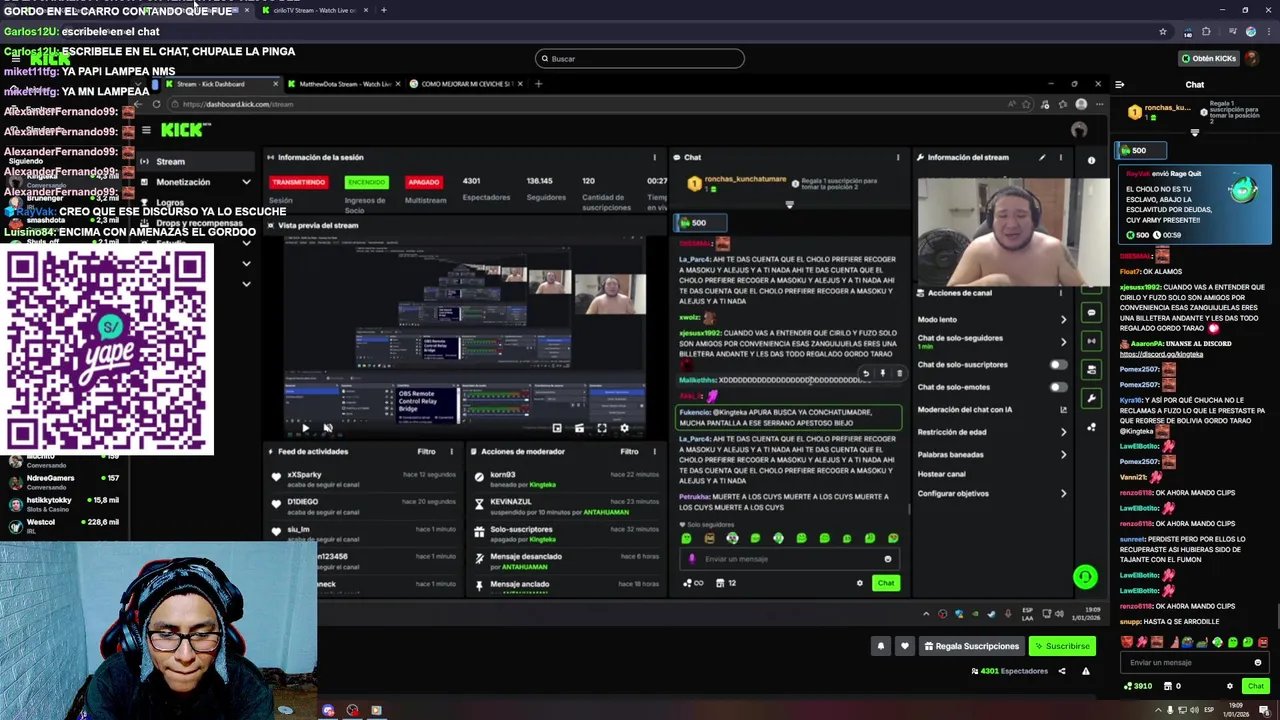Play the stream preview video
This screenshot has height=720, width=1280.
(x=305, y=428)
